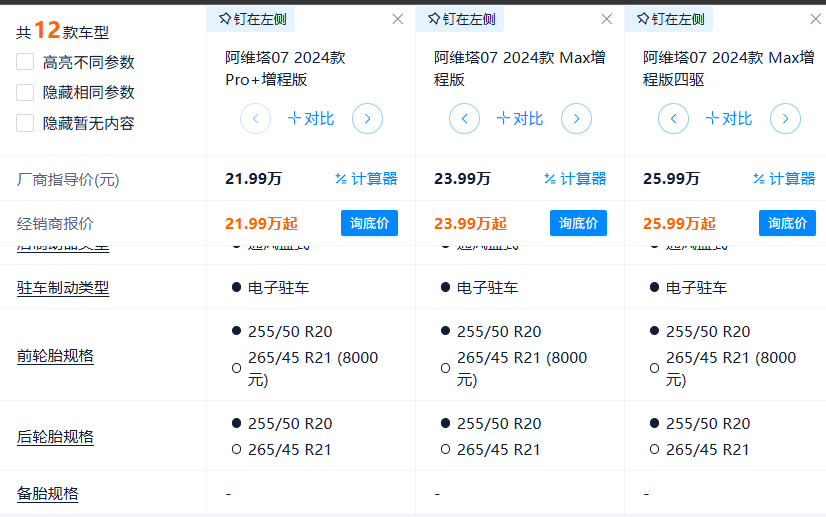Click dealer price 25.99万起
This screenshot has height=517, width=826.
click(679, 223)
